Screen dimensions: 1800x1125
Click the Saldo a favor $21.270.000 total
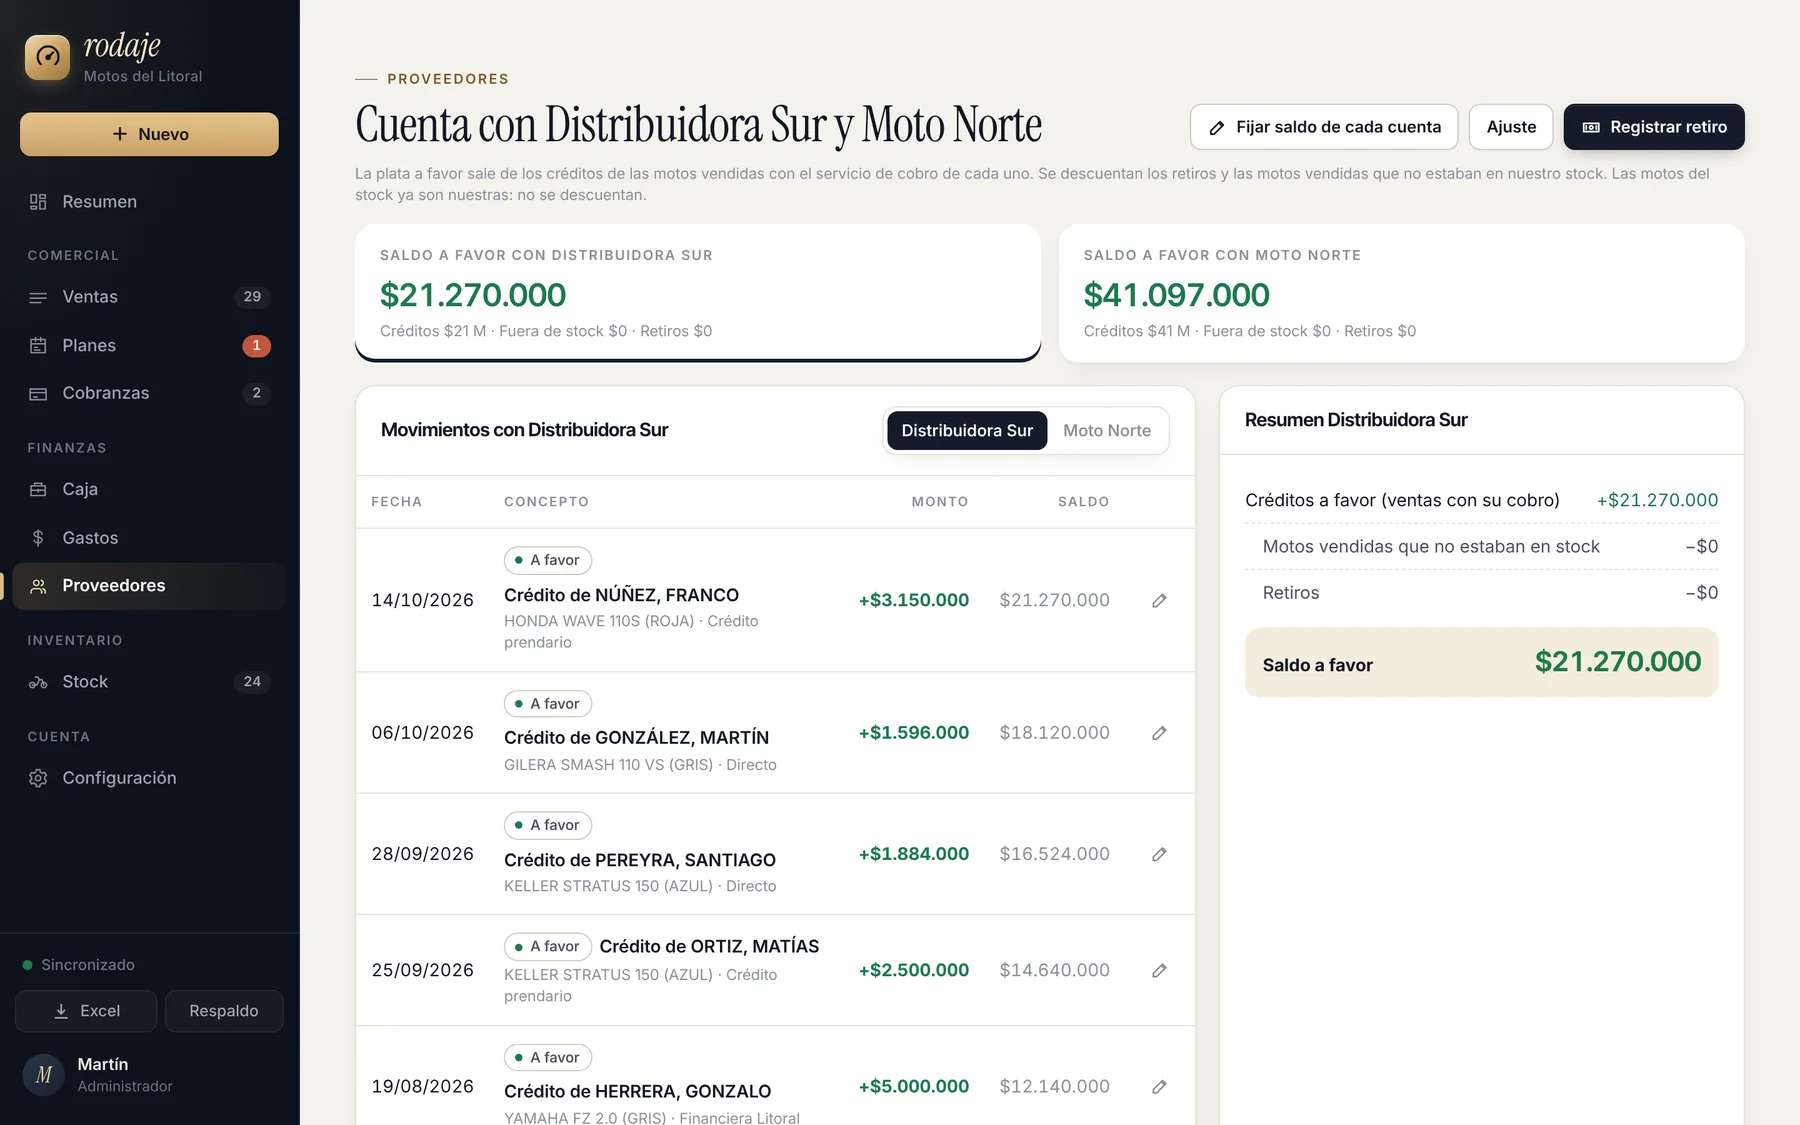click(1482, 663)
